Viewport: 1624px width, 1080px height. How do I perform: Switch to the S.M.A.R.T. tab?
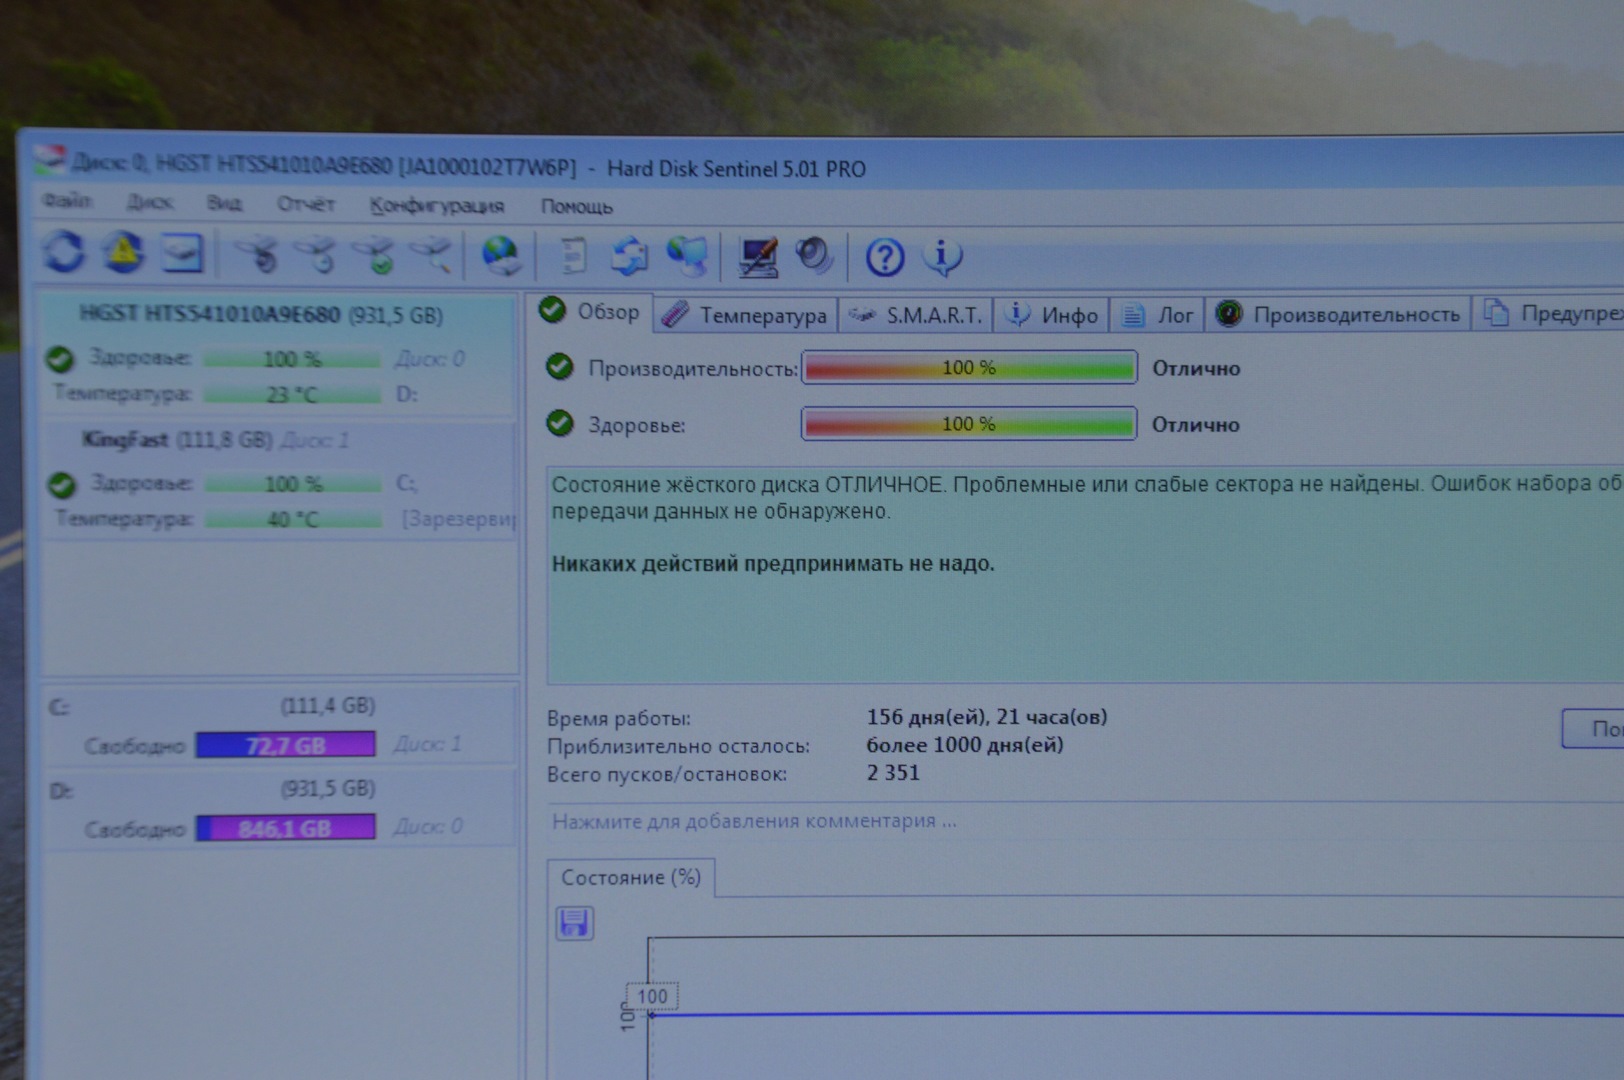point(916,315)
